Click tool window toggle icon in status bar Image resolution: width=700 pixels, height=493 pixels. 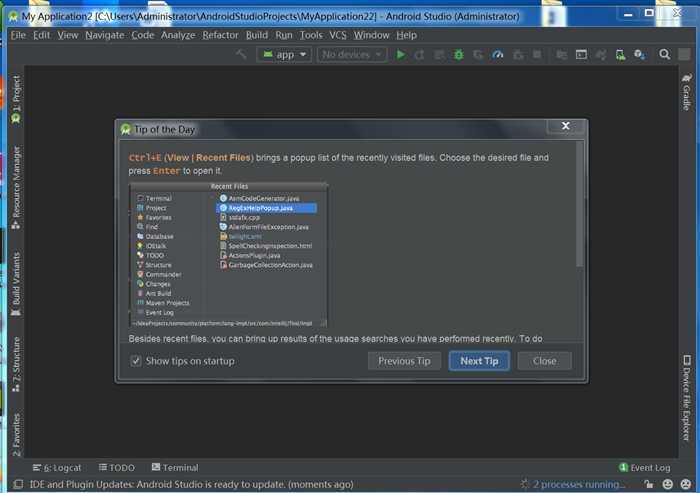(18, 484)
